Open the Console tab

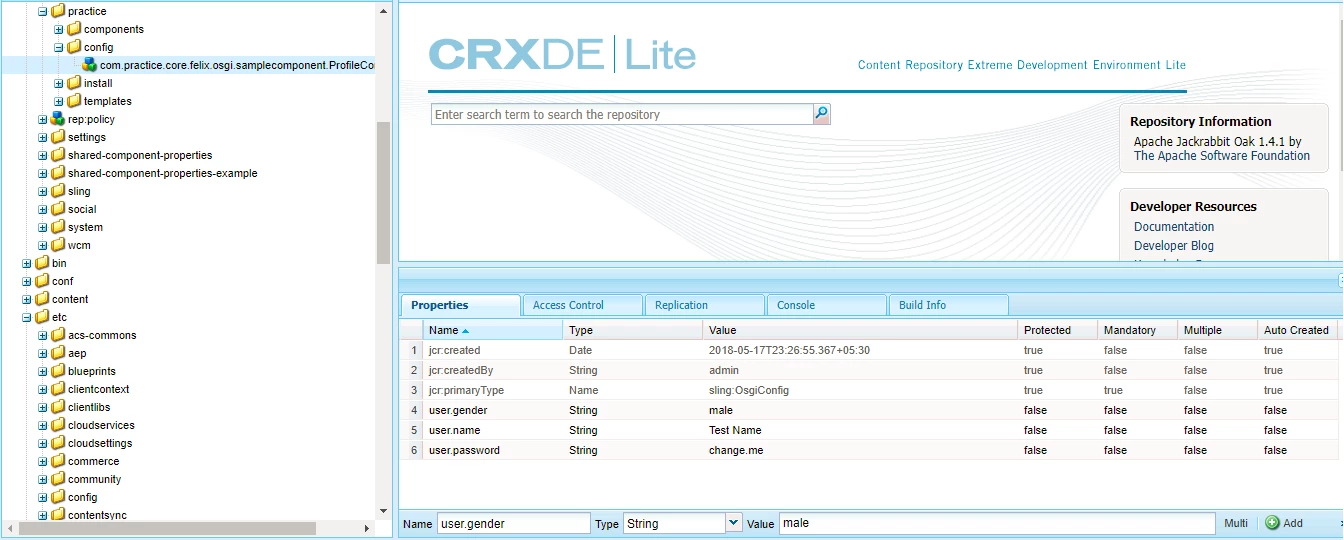pos(826,305)
